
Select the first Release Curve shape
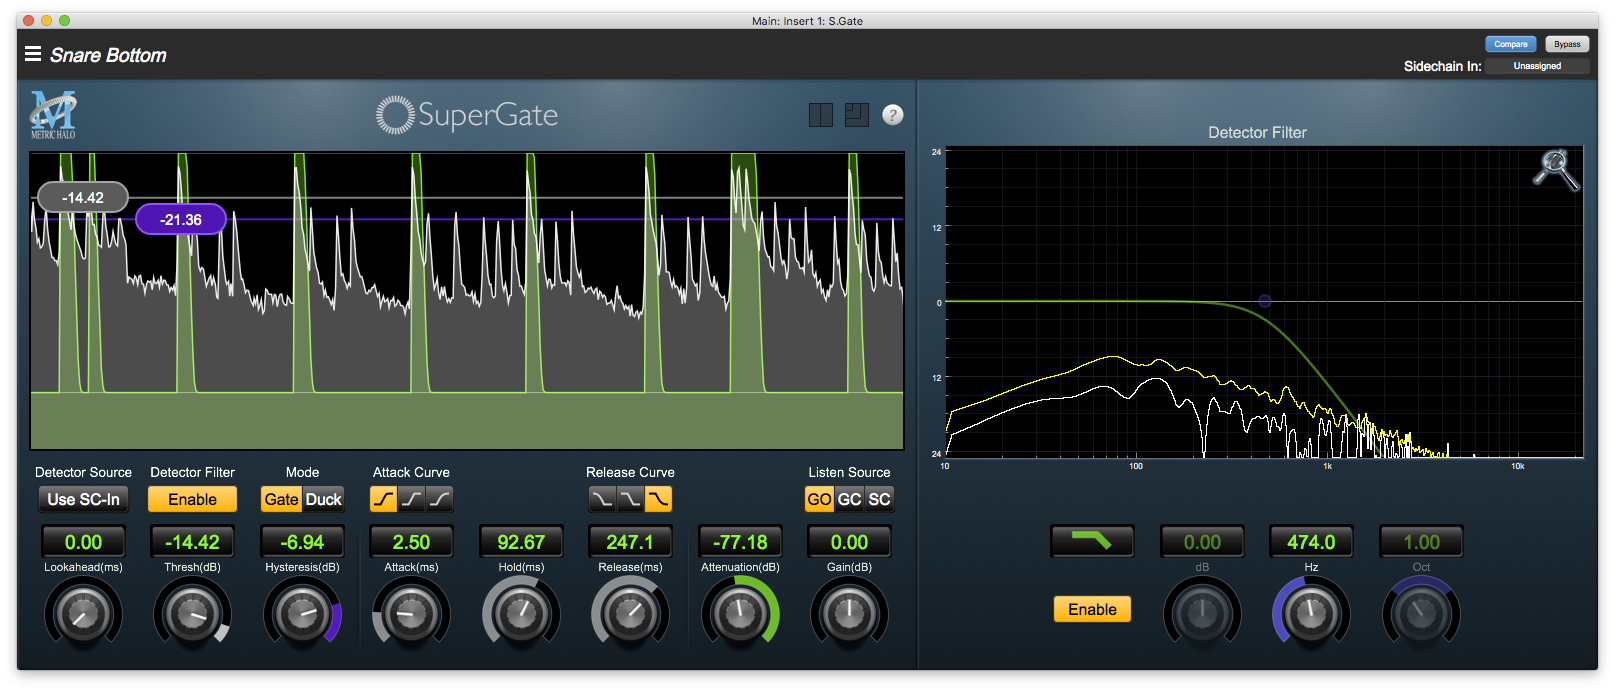[x=602, y=499]
